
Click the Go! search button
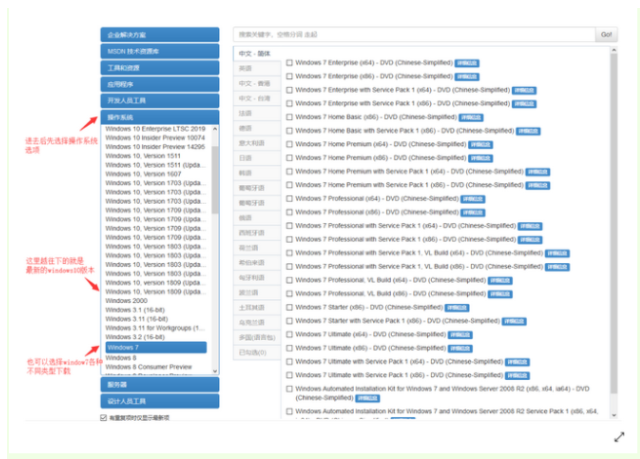[606, 34]
